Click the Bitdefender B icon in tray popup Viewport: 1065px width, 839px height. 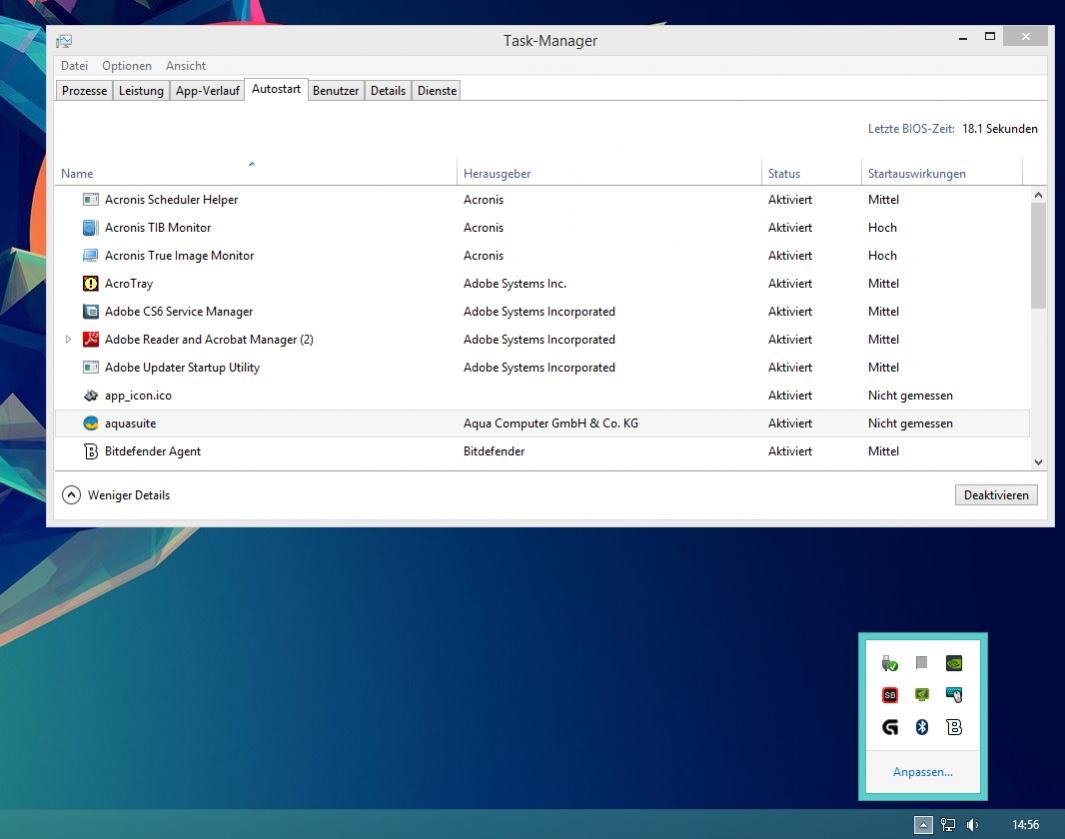(954, 727)
